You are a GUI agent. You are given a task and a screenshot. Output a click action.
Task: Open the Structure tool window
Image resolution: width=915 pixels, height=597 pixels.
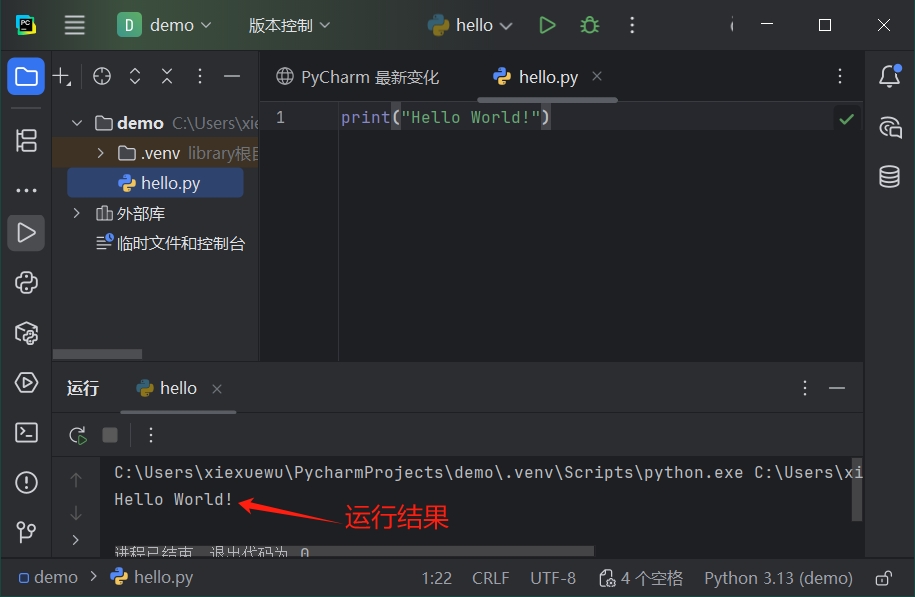click(26, 141)
